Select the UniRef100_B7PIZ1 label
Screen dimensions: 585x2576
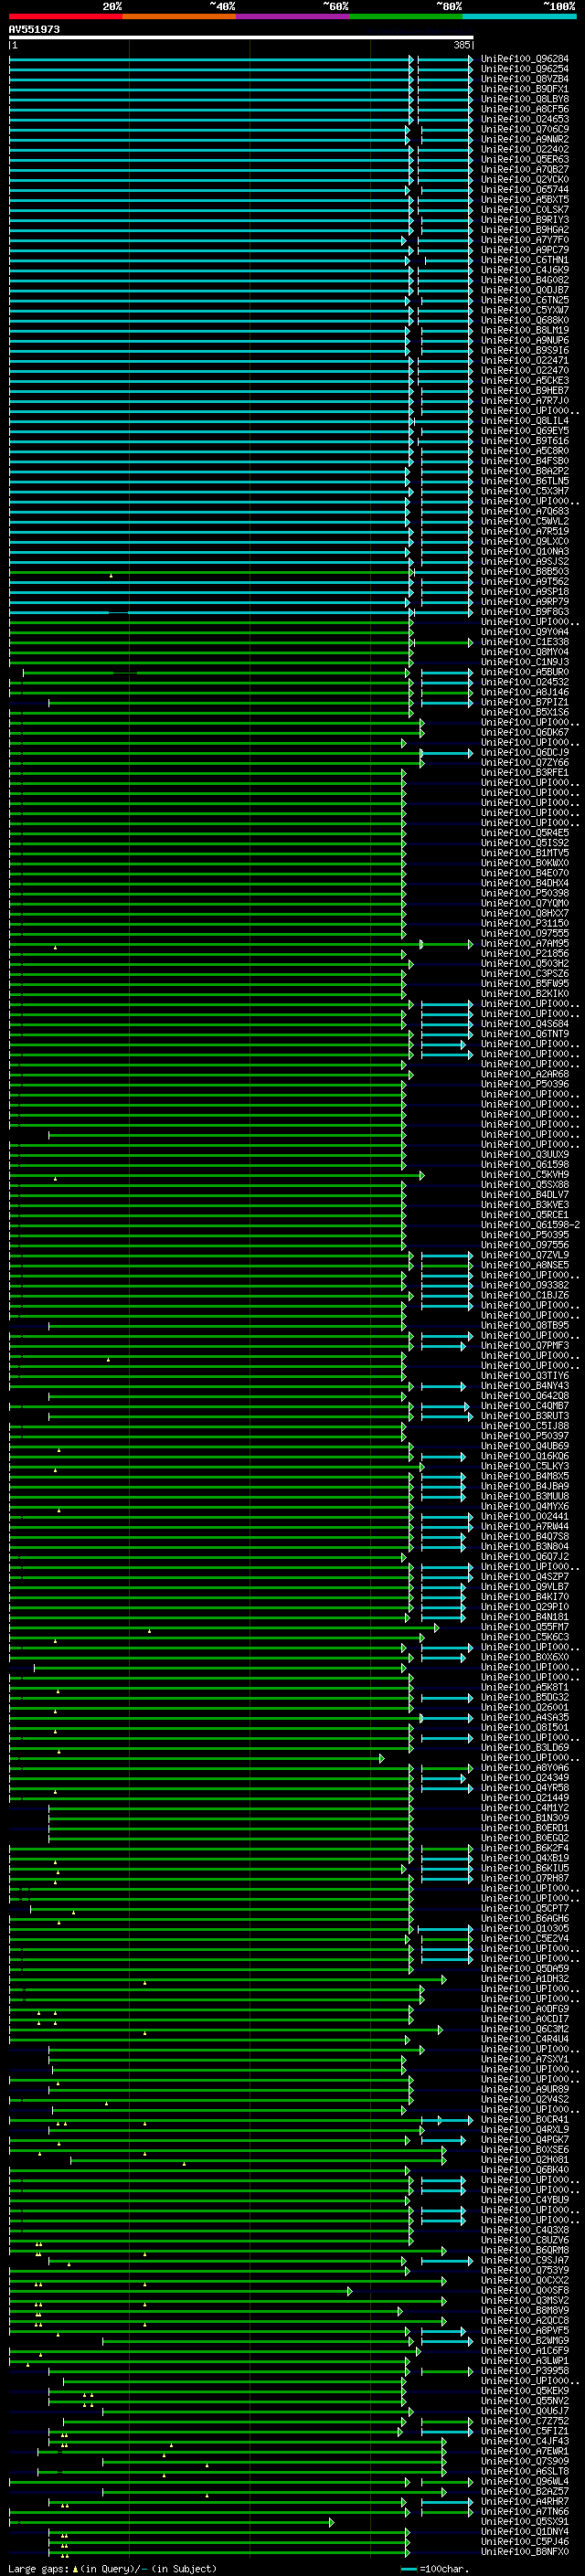coord(524,702)
